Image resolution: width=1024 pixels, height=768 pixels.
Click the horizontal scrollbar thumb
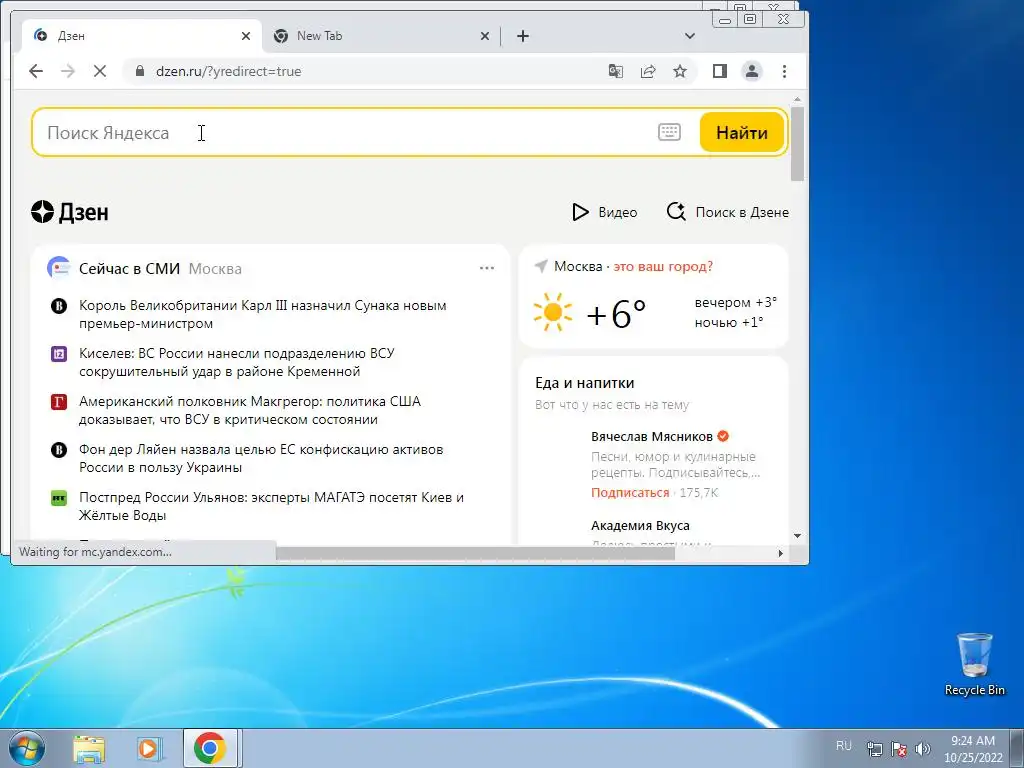(475, 553)
